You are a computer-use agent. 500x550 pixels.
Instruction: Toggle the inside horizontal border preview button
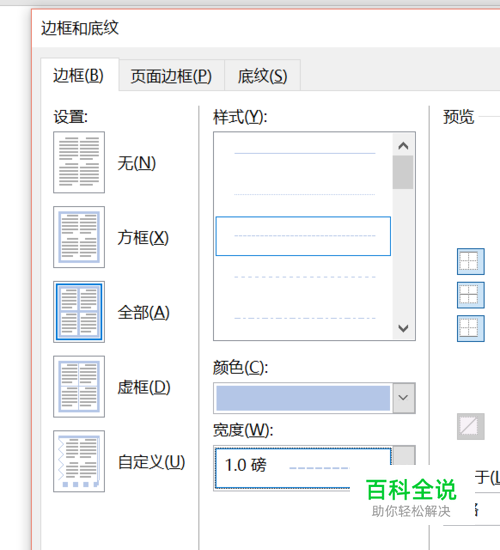(x=471, y=295)
